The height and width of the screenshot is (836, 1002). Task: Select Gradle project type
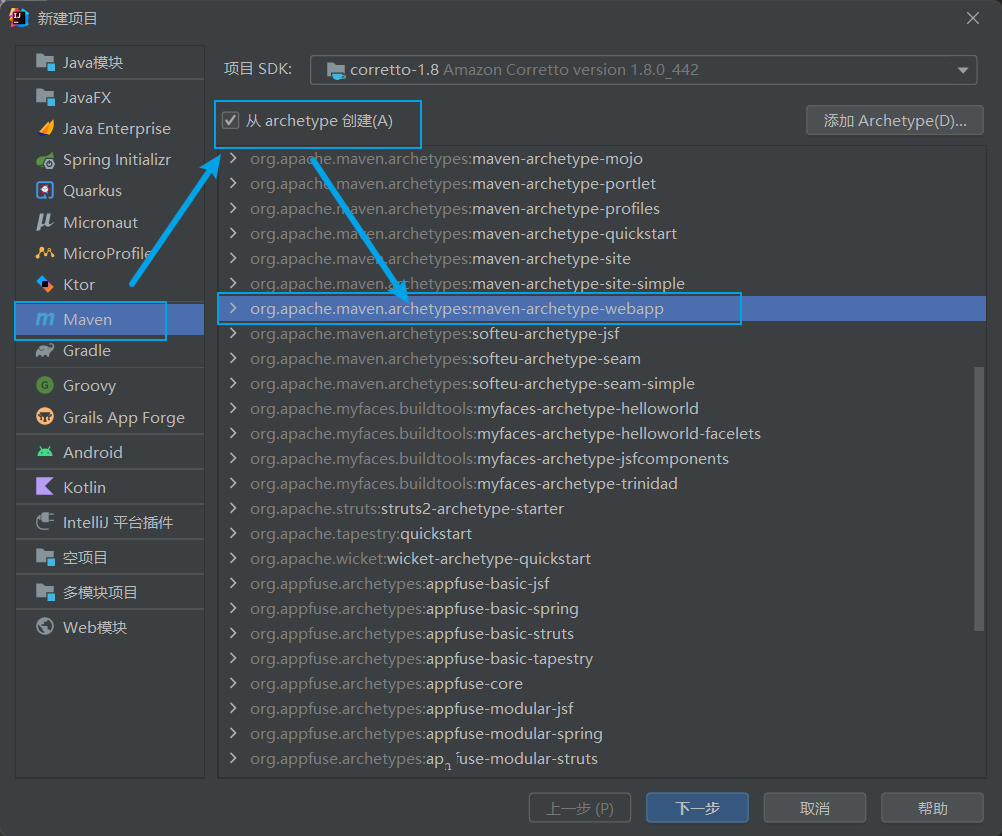[x=110, y=350]
